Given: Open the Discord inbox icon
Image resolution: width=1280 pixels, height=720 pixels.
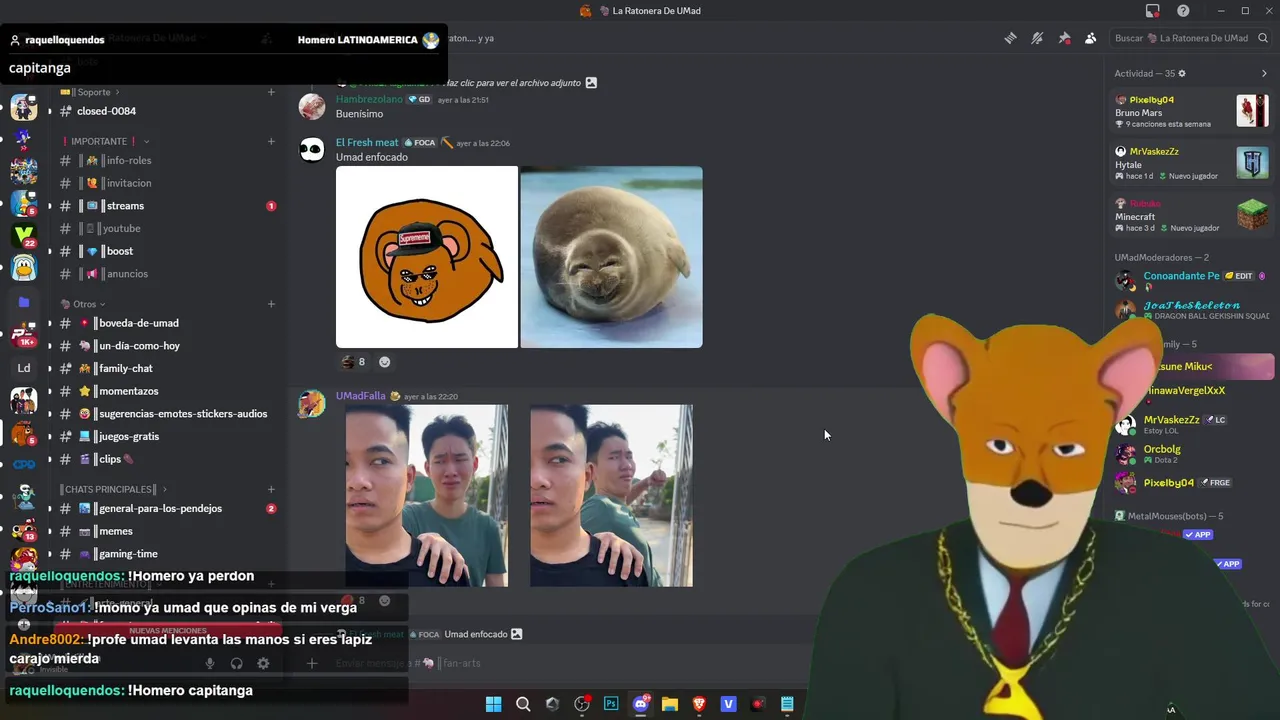Looking at the screenshot, I should coord(1153,11).
